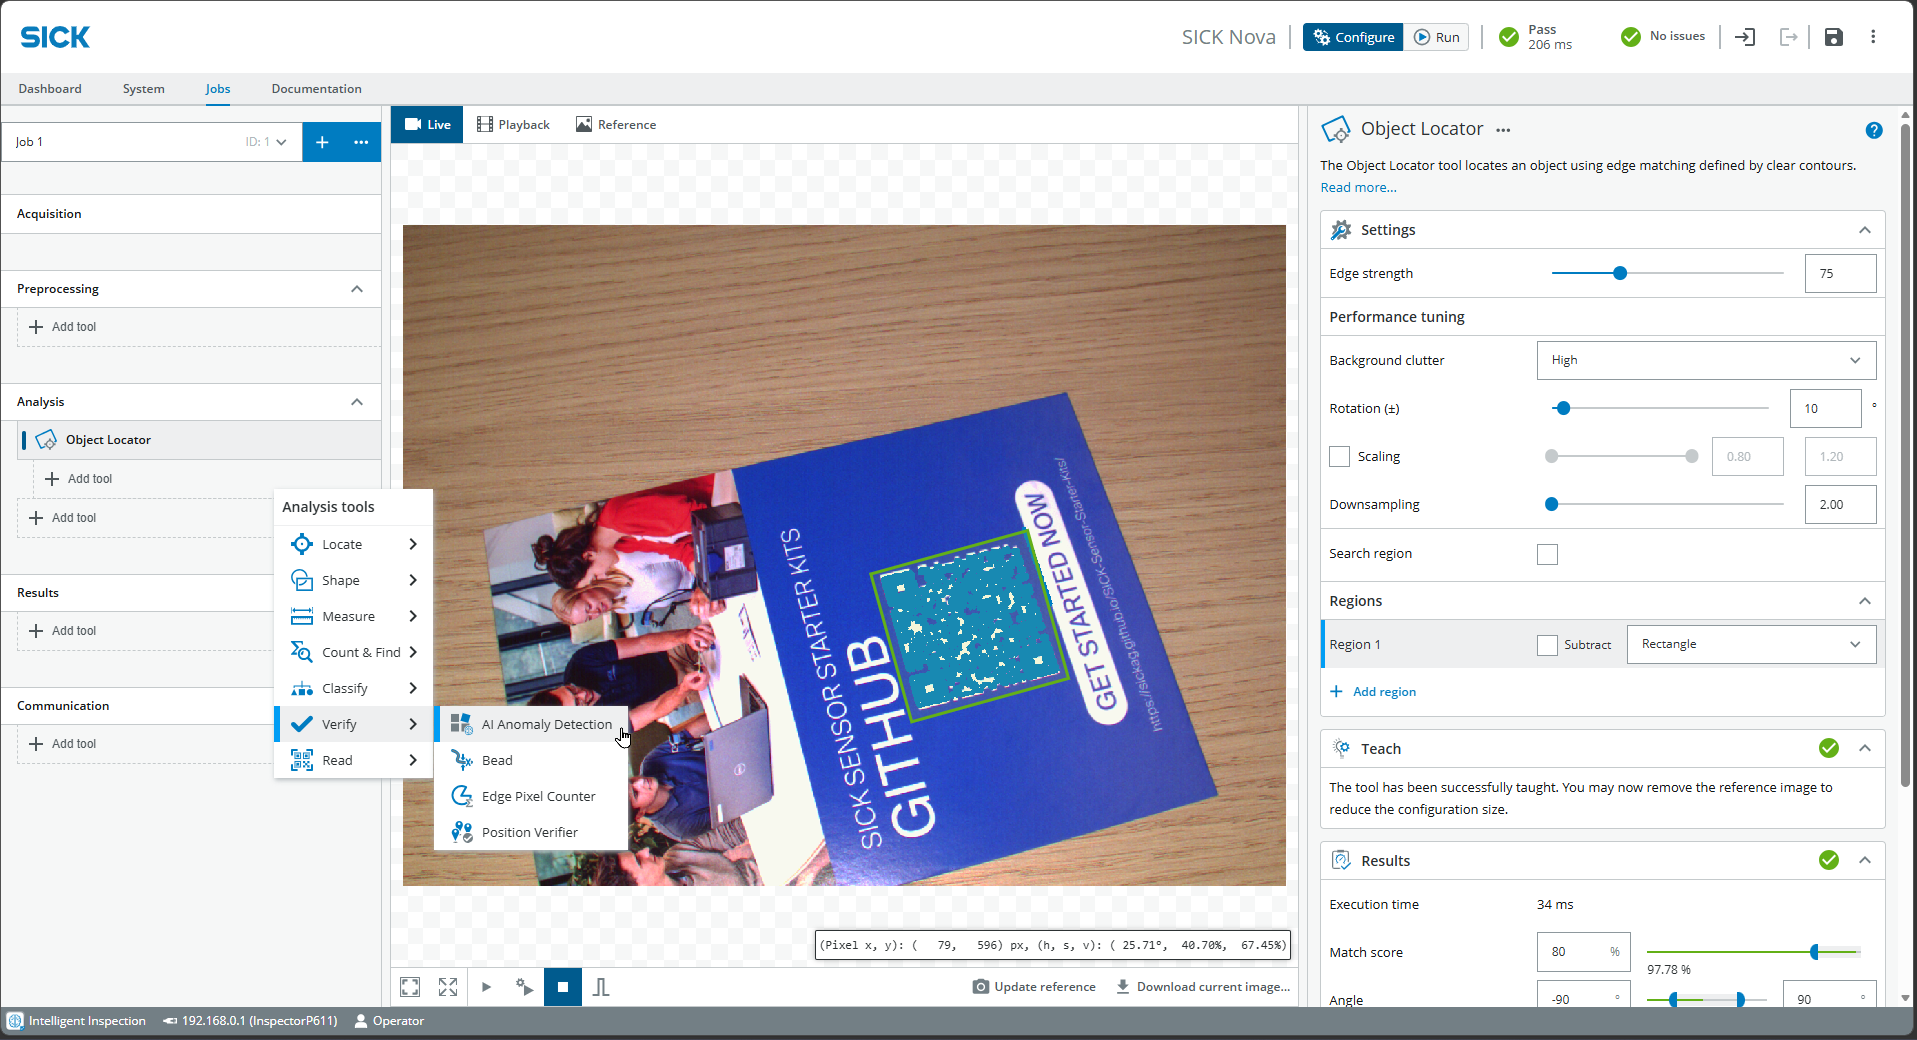Collapse the Preprocessing section

click(x=357, y=289)
